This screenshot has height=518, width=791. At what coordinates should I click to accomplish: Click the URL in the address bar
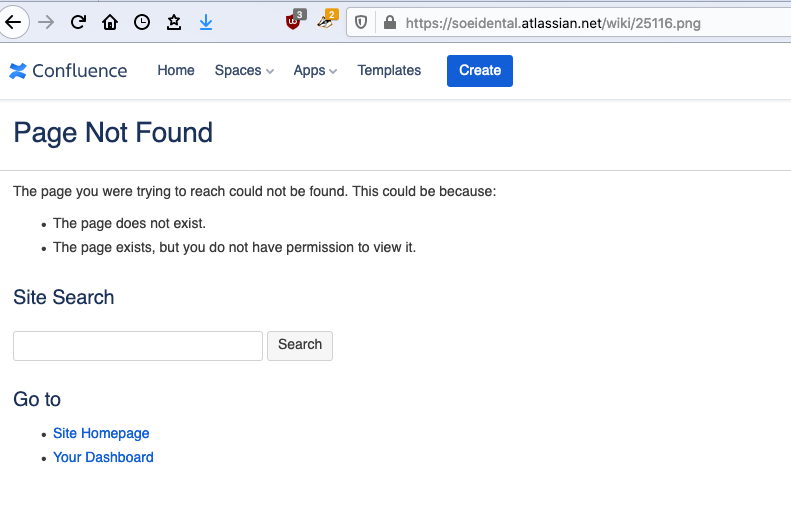click(553, 23)
